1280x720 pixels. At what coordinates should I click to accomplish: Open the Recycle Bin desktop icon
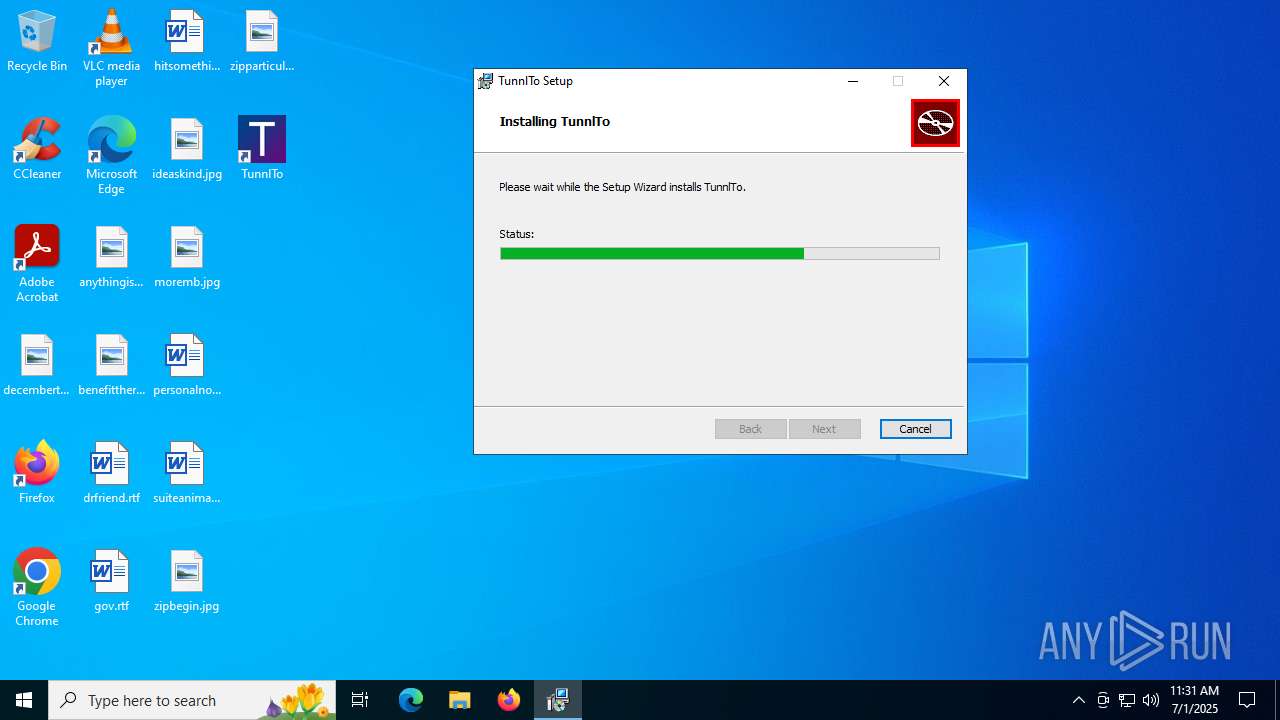tap(37, 42)
